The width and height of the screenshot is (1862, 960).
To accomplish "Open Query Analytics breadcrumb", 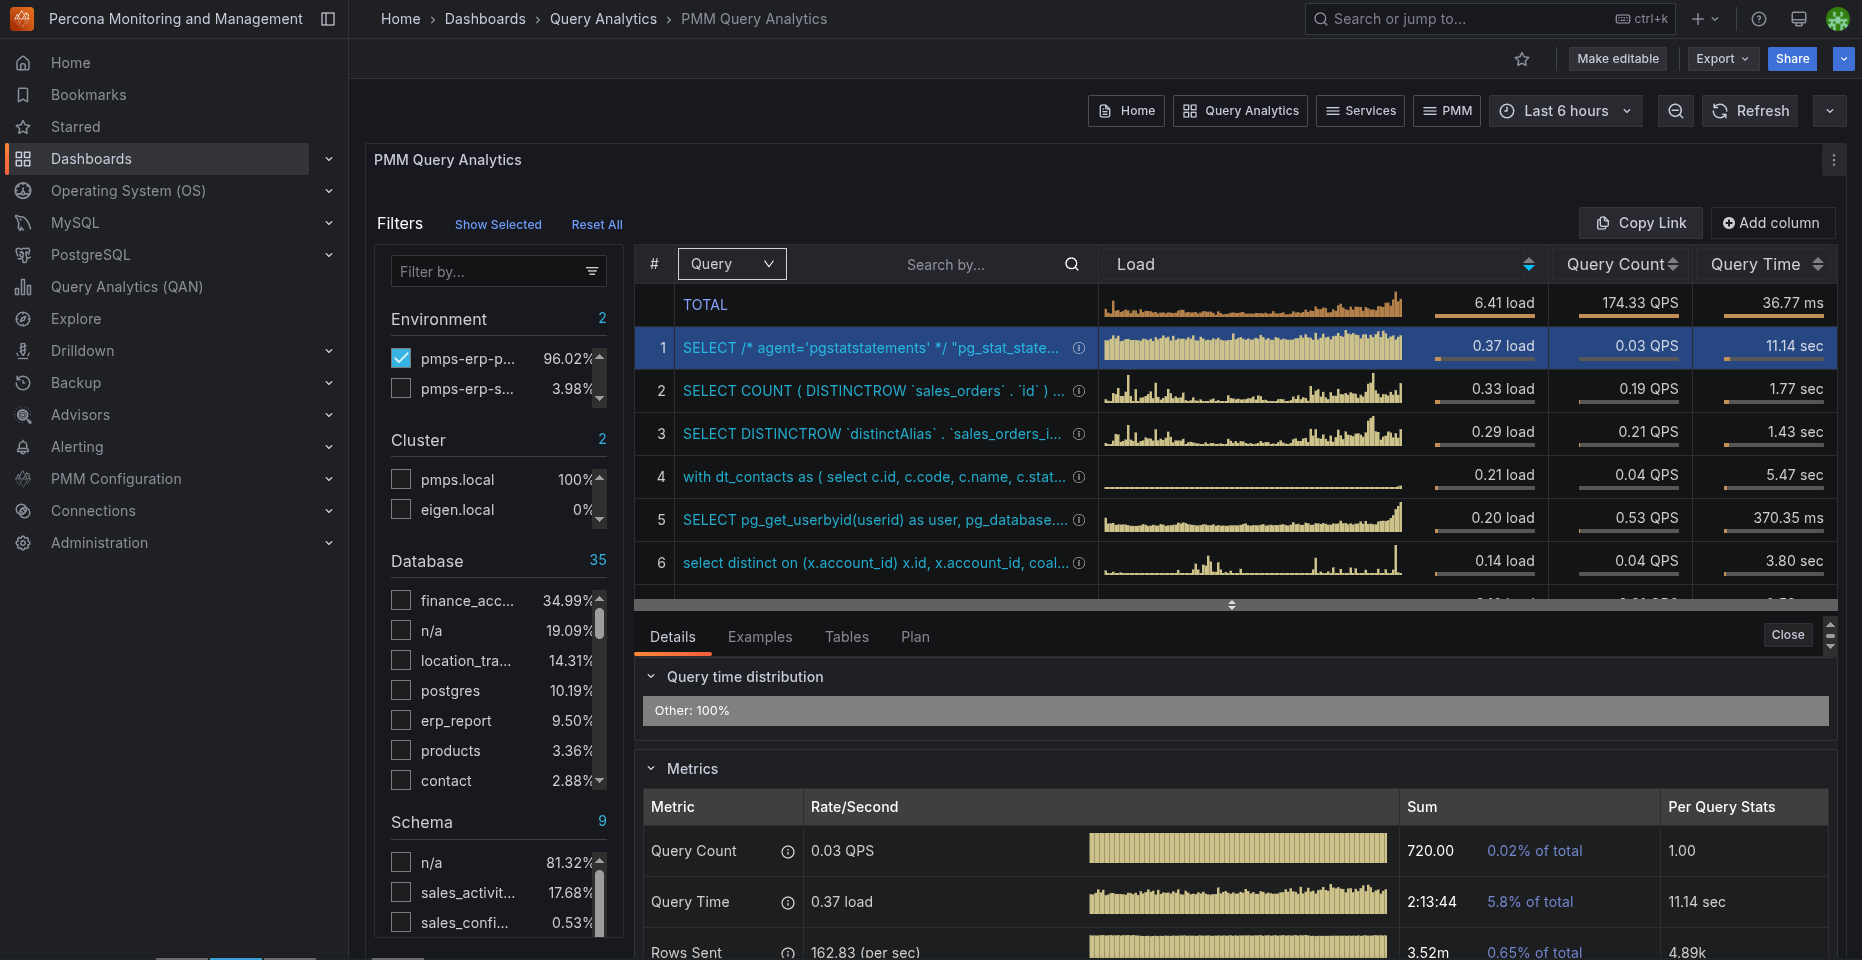I will point(603,19).
